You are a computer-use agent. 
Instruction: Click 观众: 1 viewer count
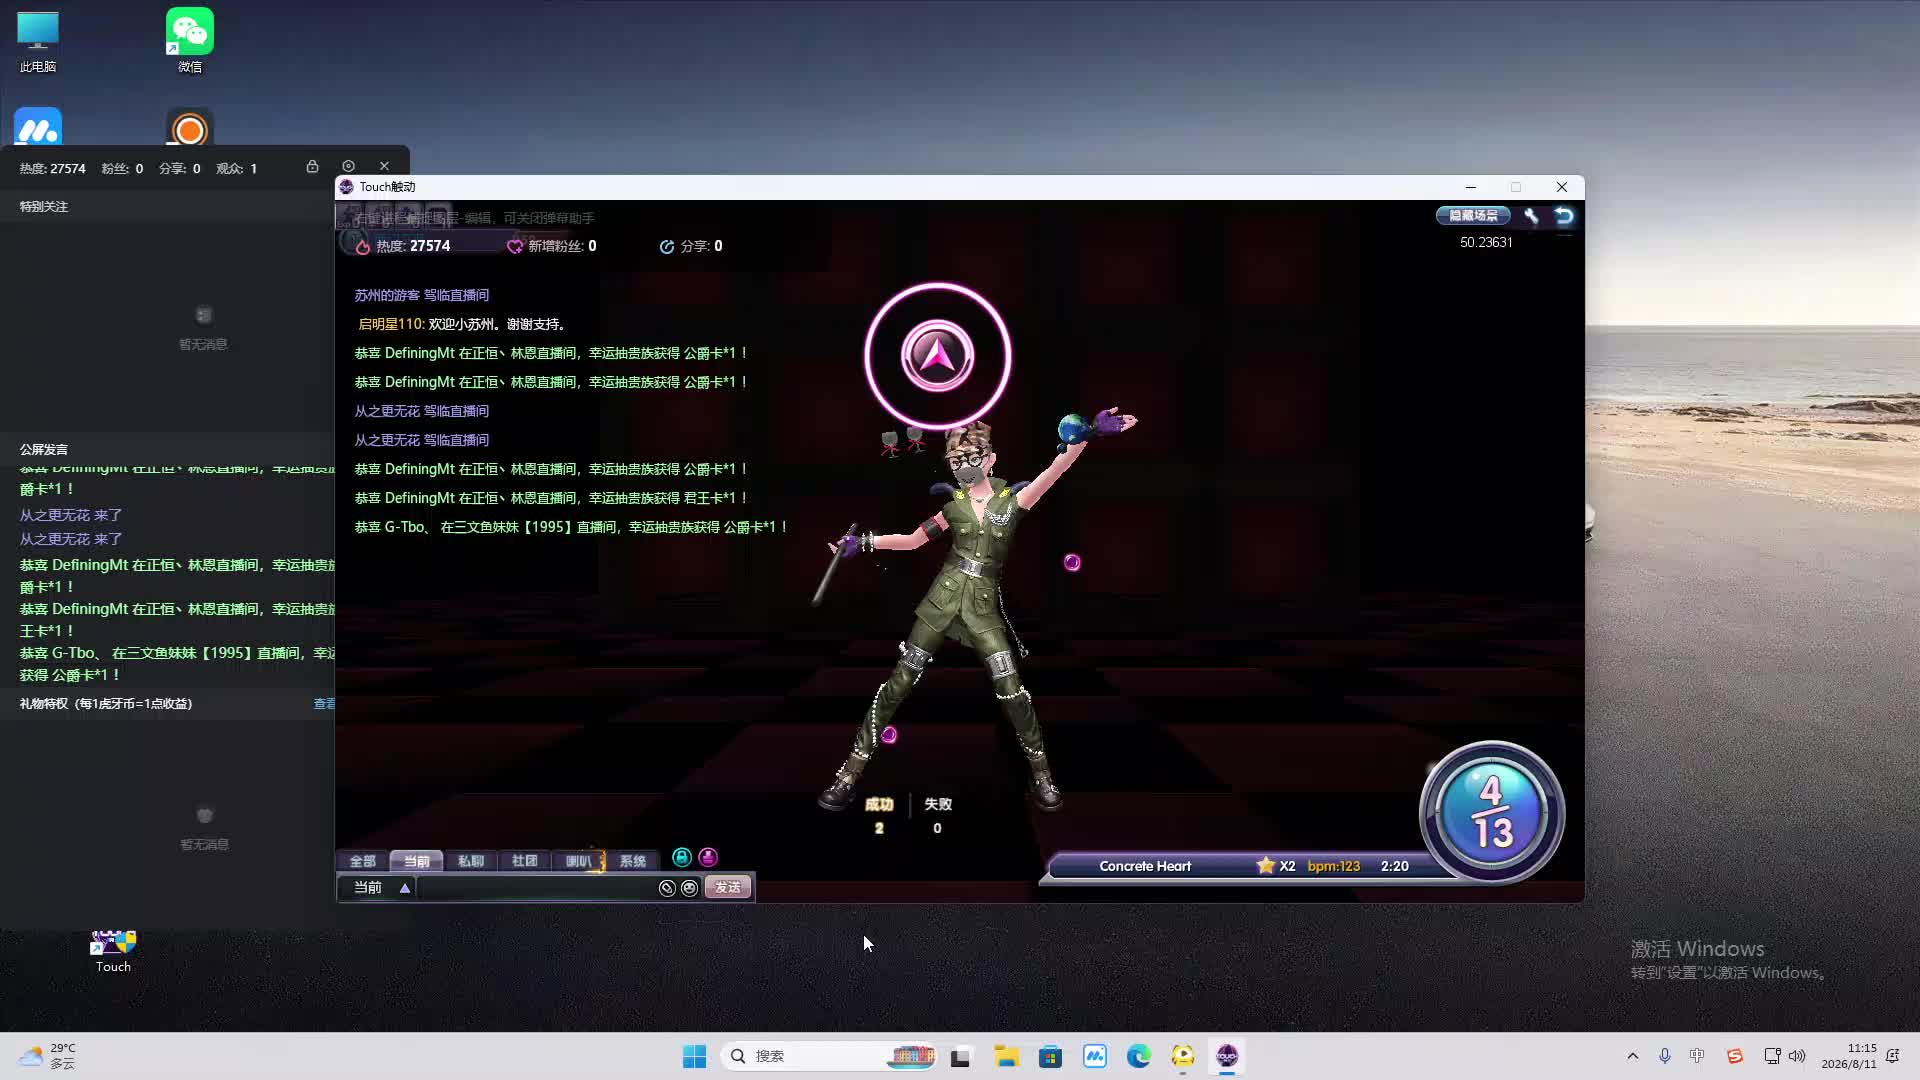coord(237,169)
